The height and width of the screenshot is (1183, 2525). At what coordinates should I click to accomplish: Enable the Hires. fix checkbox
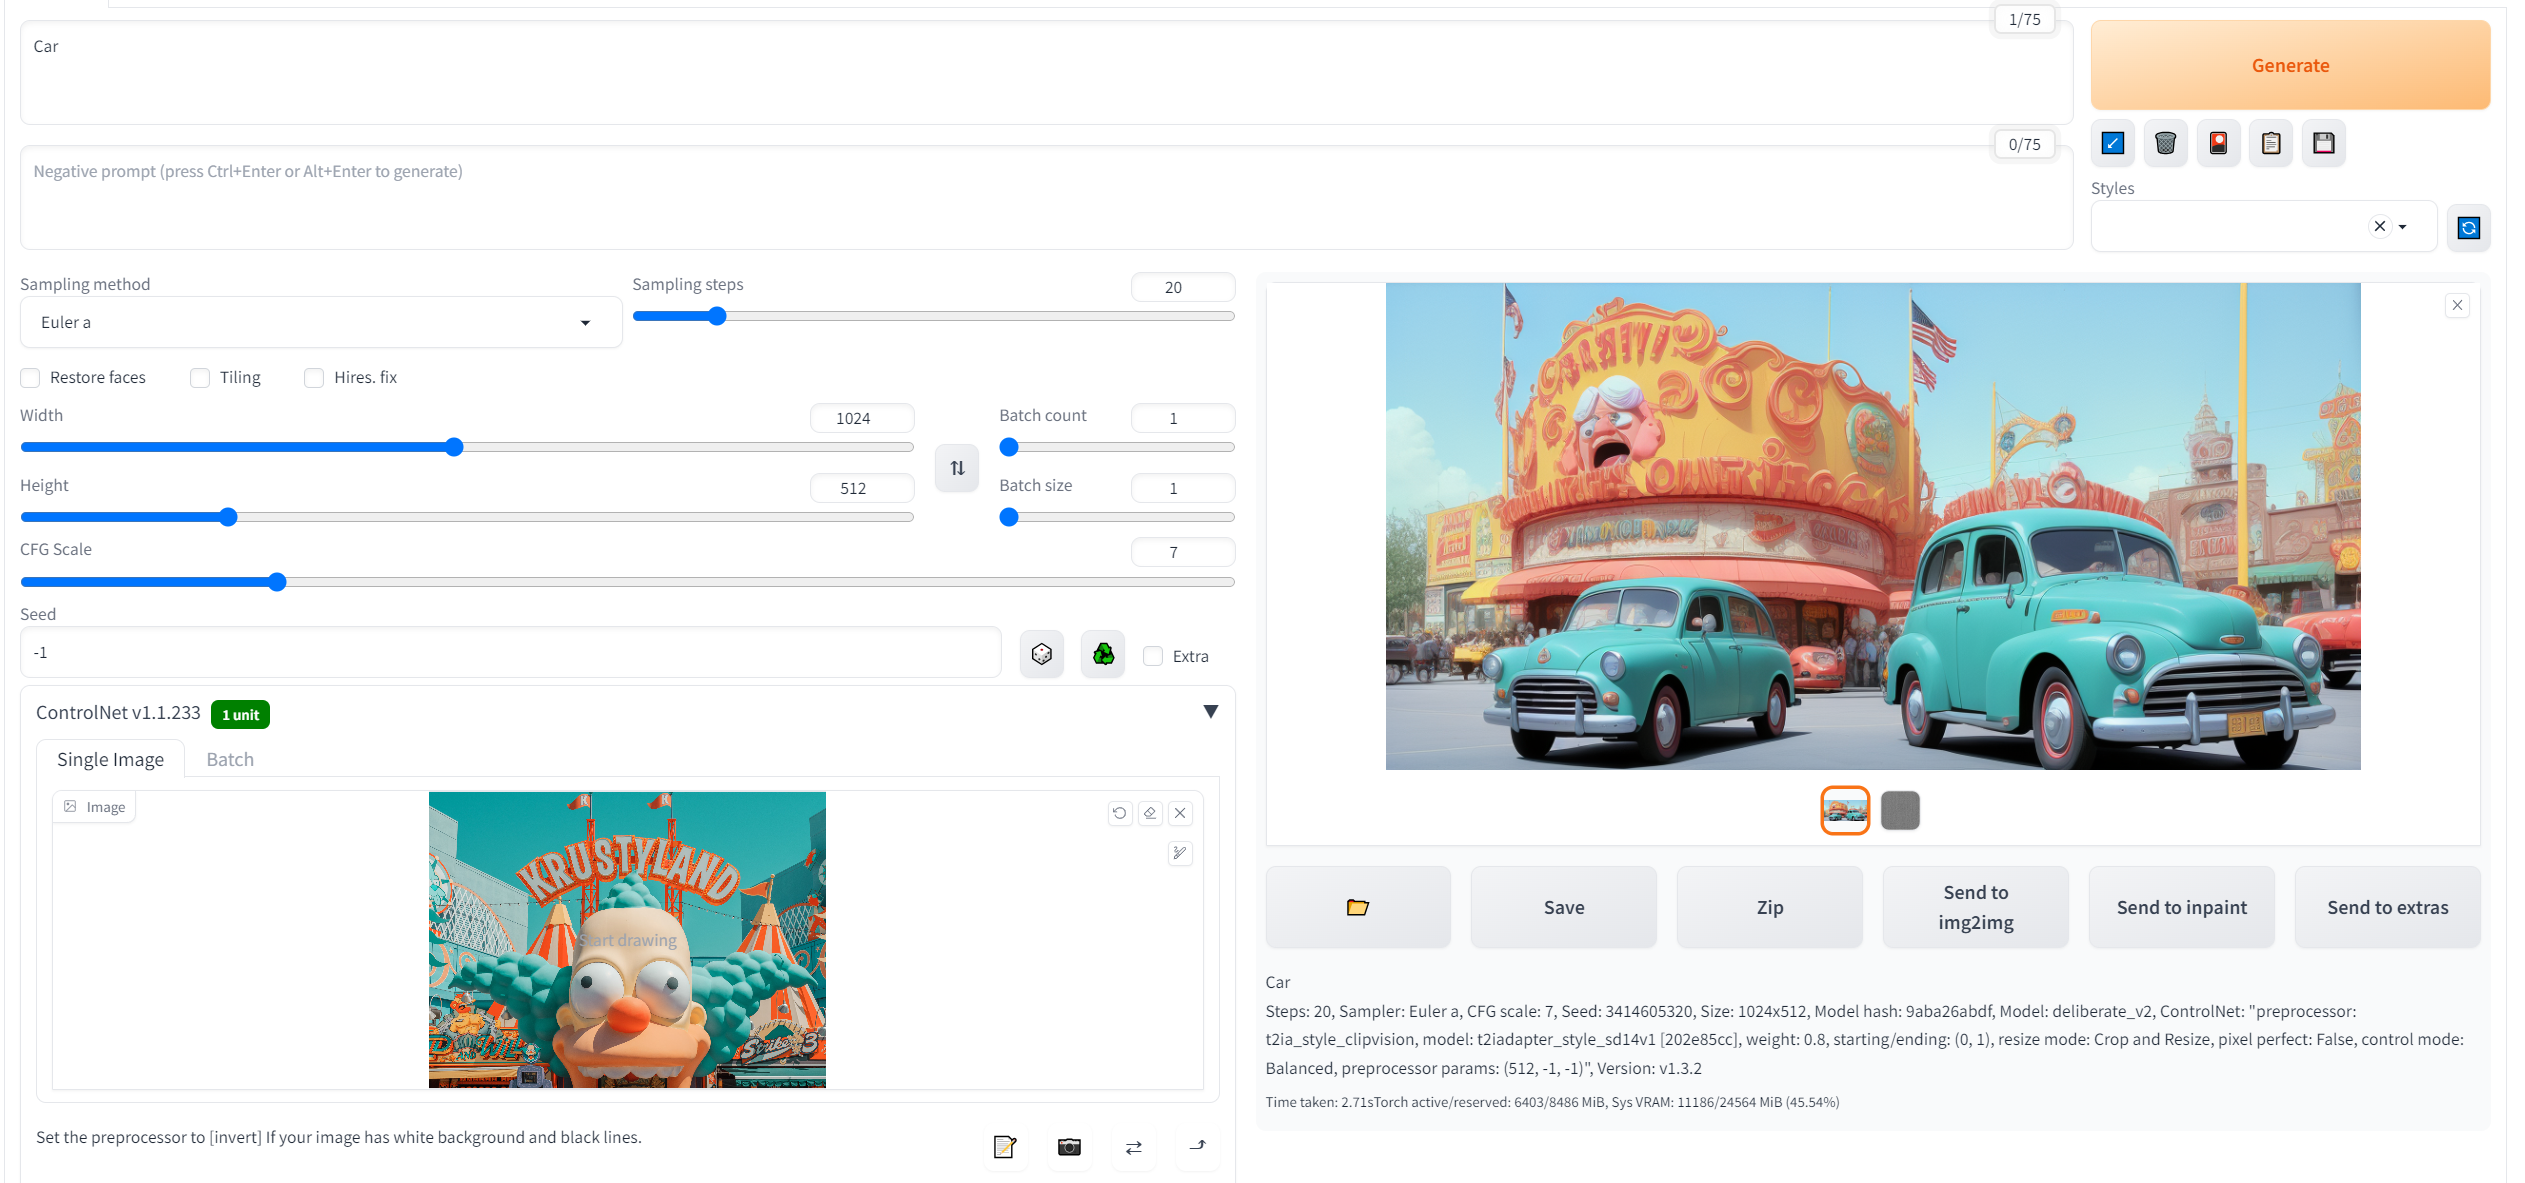314,378
